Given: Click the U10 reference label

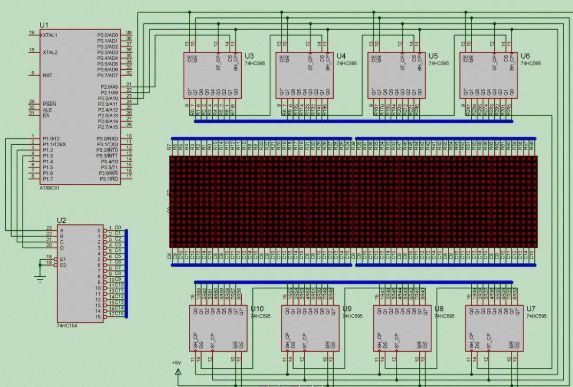Looking at the screenshot, I should click(x=257, y=309).
